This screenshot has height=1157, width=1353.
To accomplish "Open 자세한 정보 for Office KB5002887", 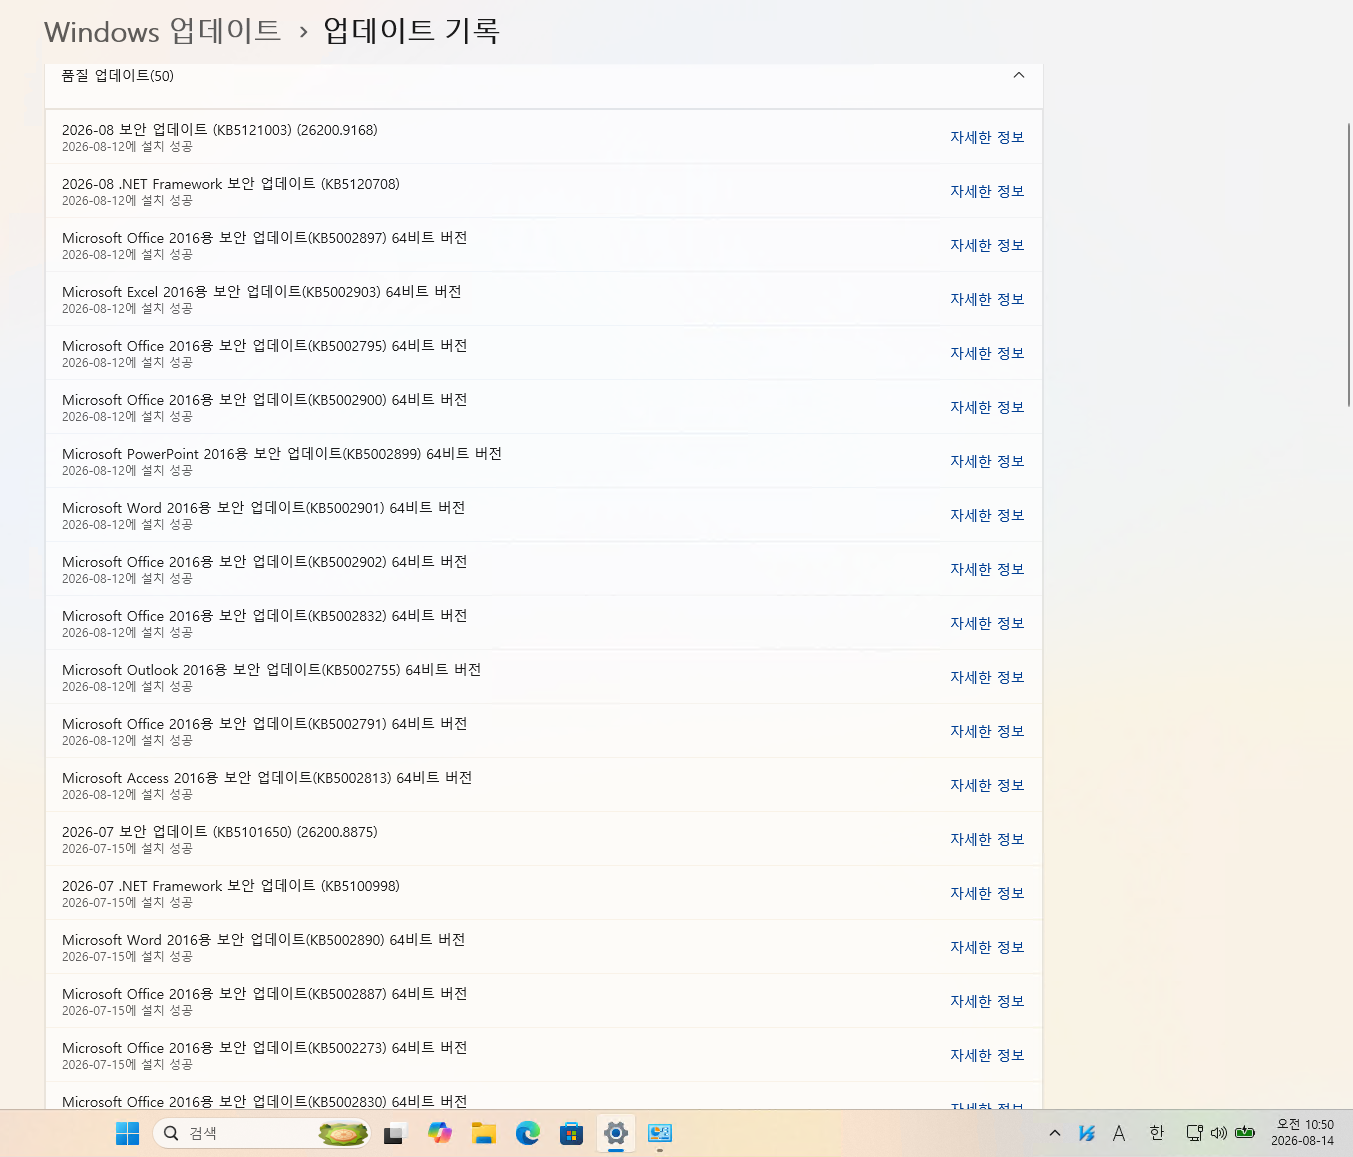I will (x=987, y=1001).
